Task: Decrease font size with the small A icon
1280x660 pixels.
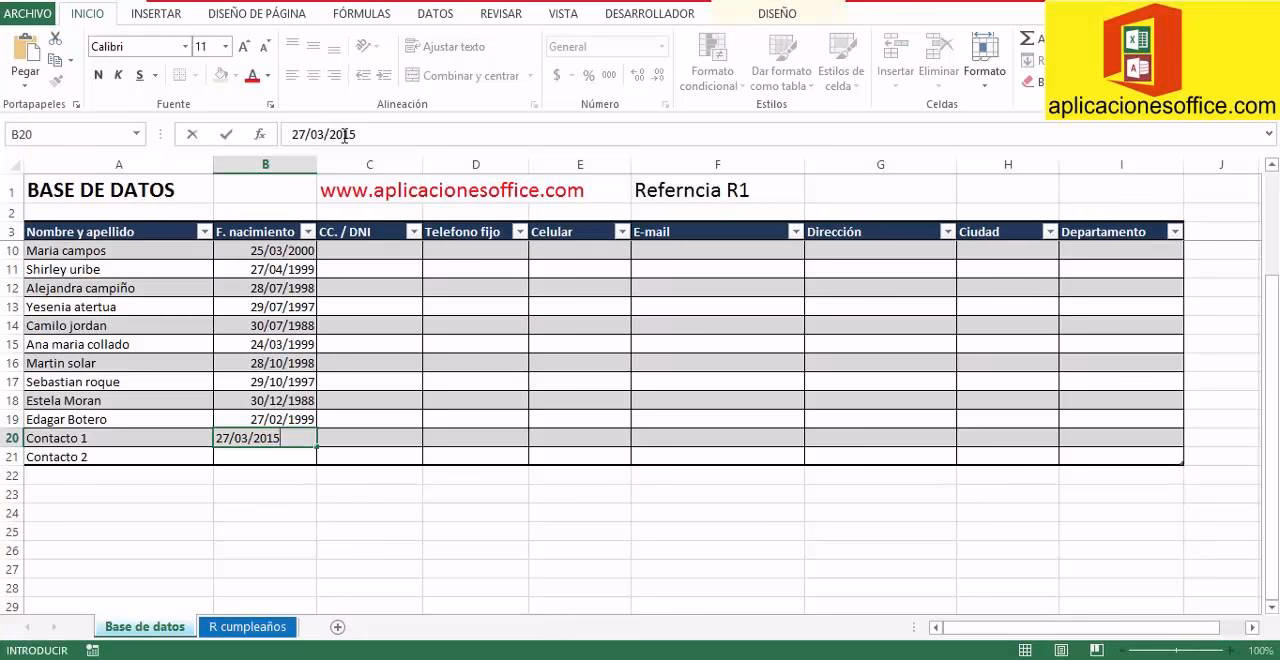Action: (264, 46)
